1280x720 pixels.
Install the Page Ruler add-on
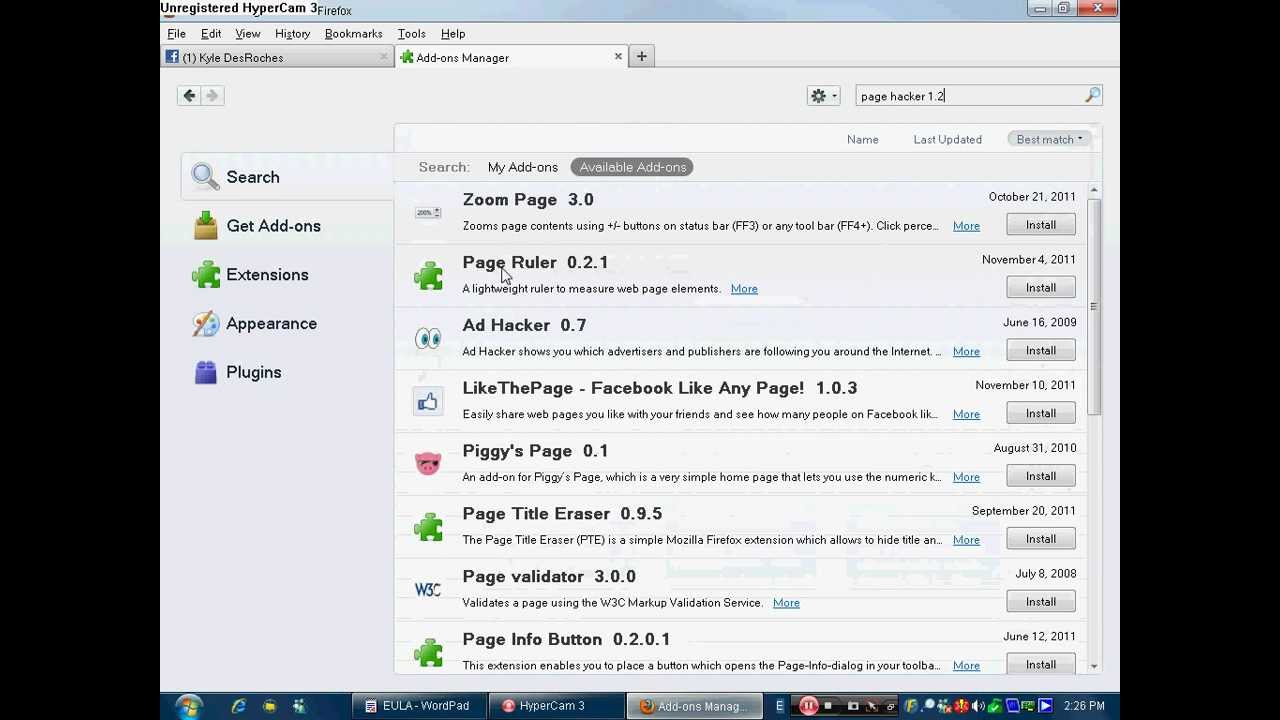1040,288
